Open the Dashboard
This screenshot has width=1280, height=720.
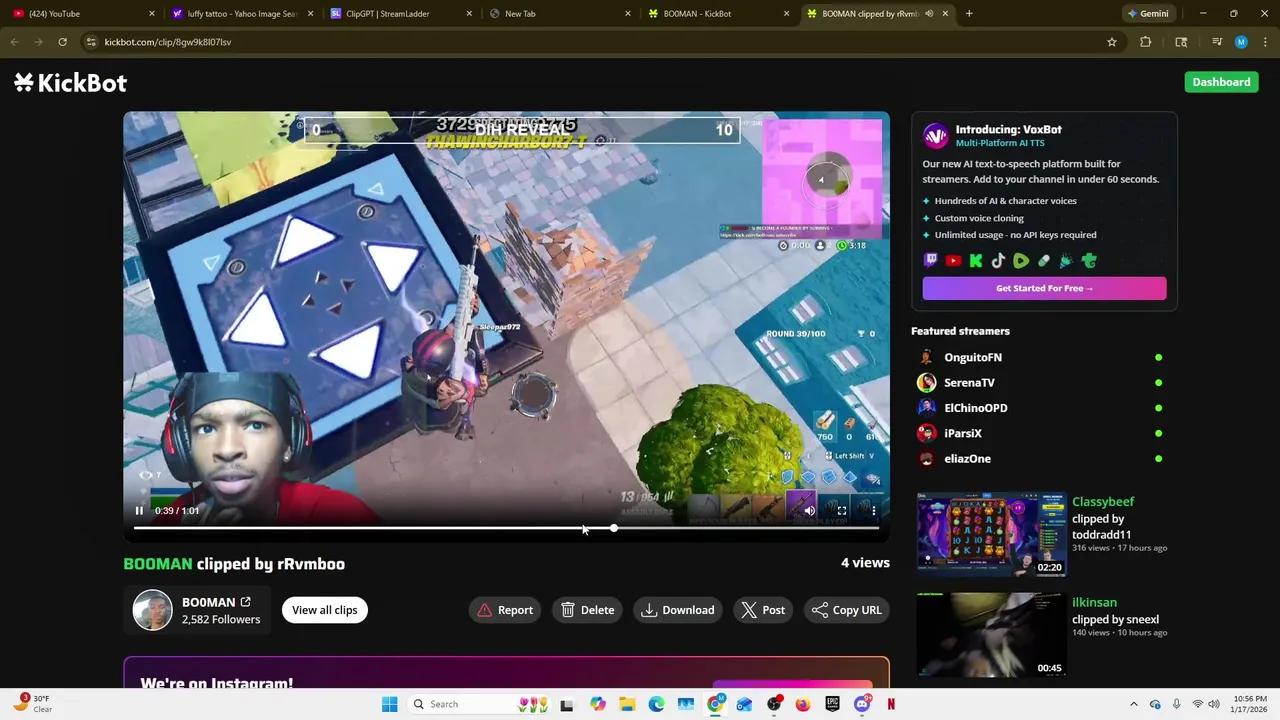tap(1221, 82)
